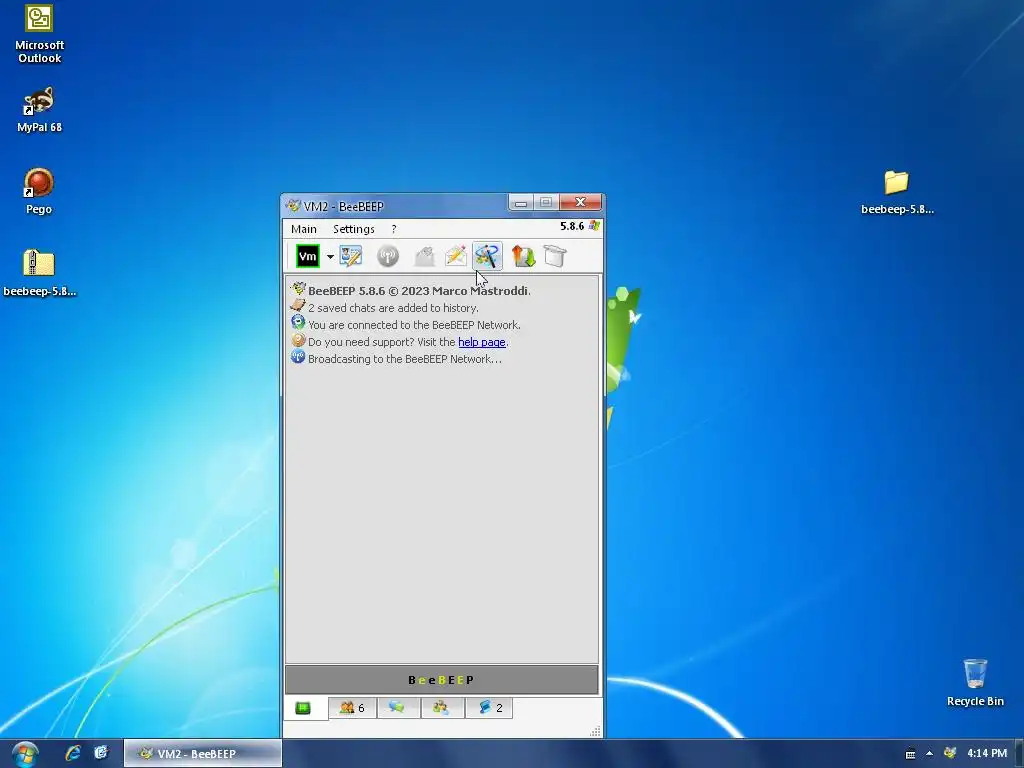Image resolution: width=1024 pixels, height=768 pixels.
Task: Click 'Broadcasting to the BeeBEEP Network...' line
Action: pos(405,359)
